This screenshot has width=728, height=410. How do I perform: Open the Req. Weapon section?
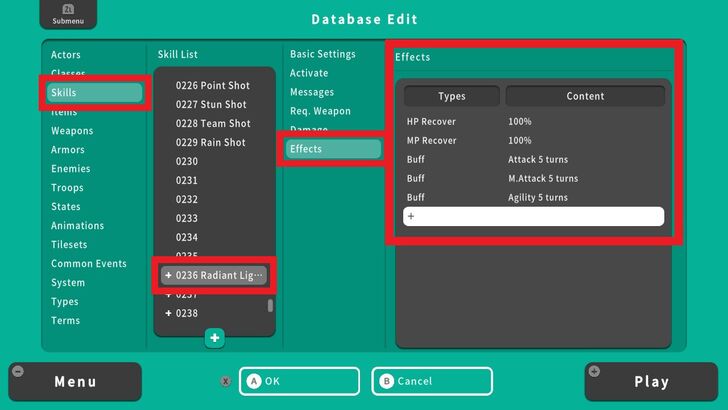[320, 111]
